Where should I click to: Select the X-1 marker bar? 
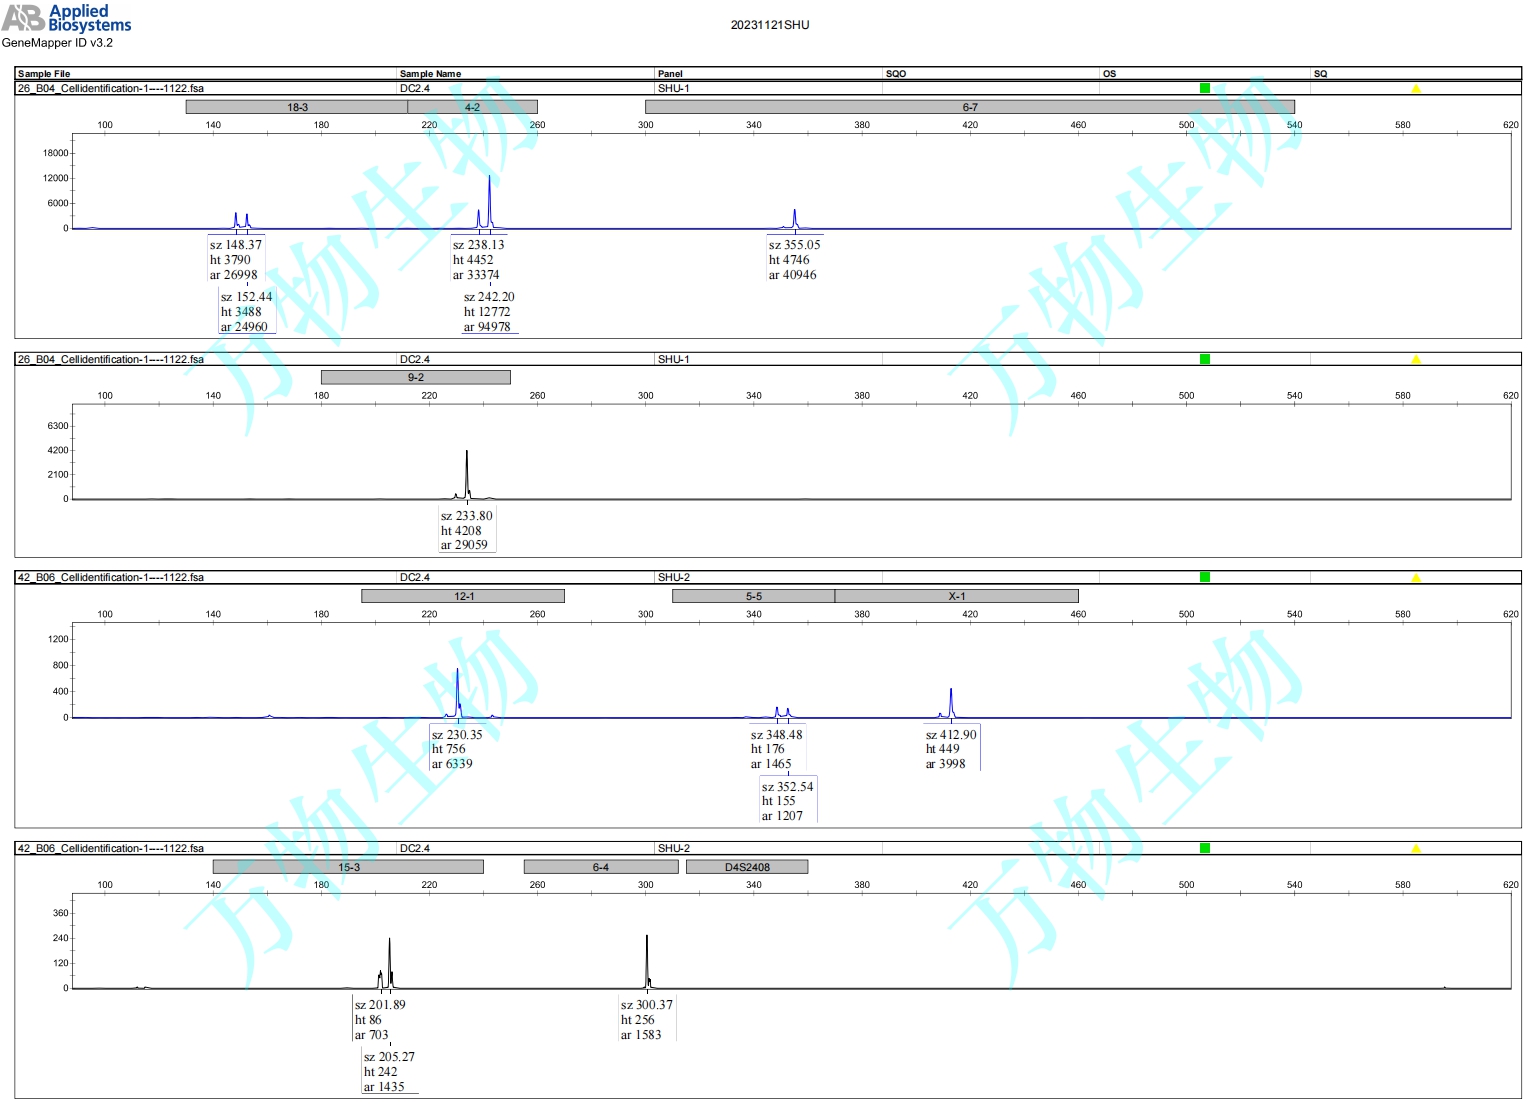point(956,596)
